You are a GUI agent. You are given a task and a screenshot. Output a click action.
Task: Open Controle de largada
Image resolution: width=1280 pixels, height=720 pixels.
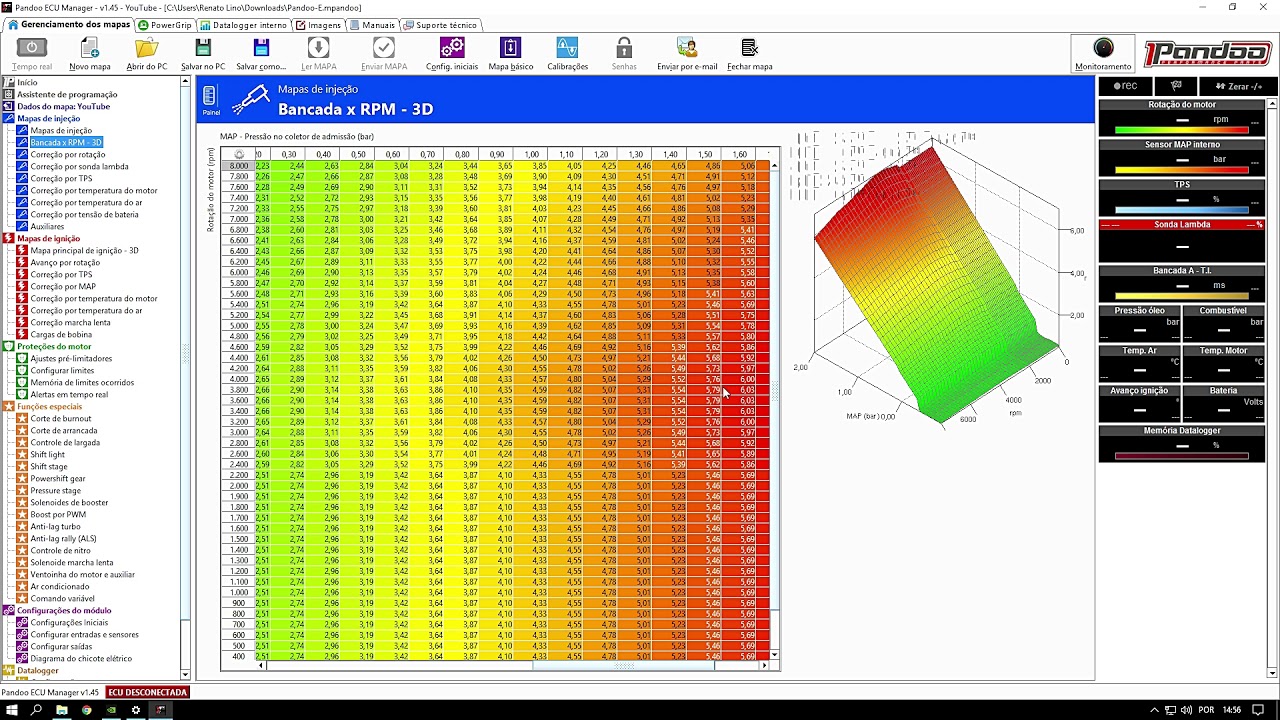[65, 442]
